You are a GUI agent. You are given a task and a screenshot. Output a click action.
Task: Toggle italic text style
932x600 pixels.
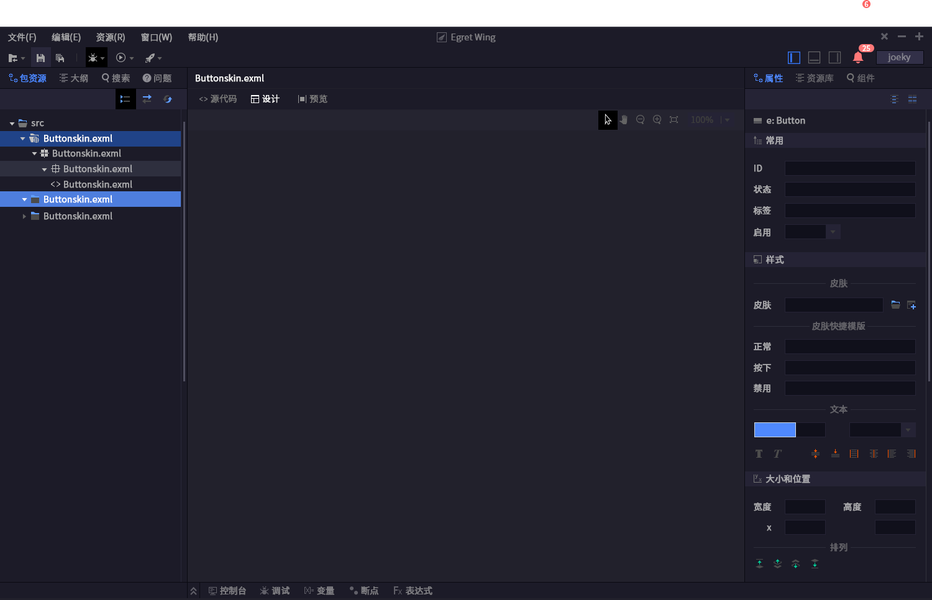[x=777, y=454]
